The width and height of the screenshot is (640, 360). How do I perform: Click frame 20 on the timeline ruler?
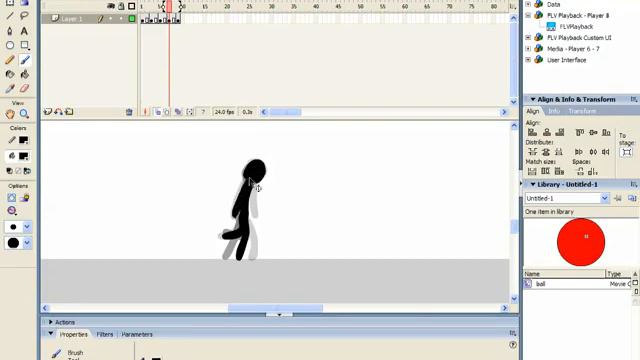point(227,7)
